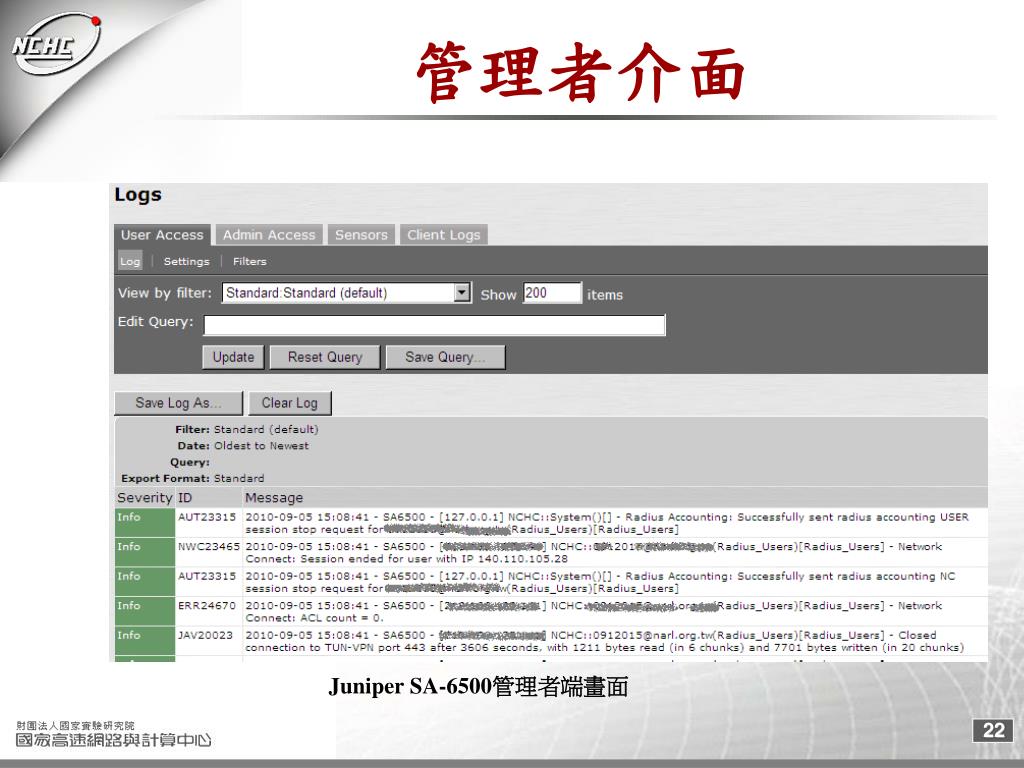The width and height of the screenshot is (1024, 768).
Task: Click the Save Log As button
Action: pos(178,403)
